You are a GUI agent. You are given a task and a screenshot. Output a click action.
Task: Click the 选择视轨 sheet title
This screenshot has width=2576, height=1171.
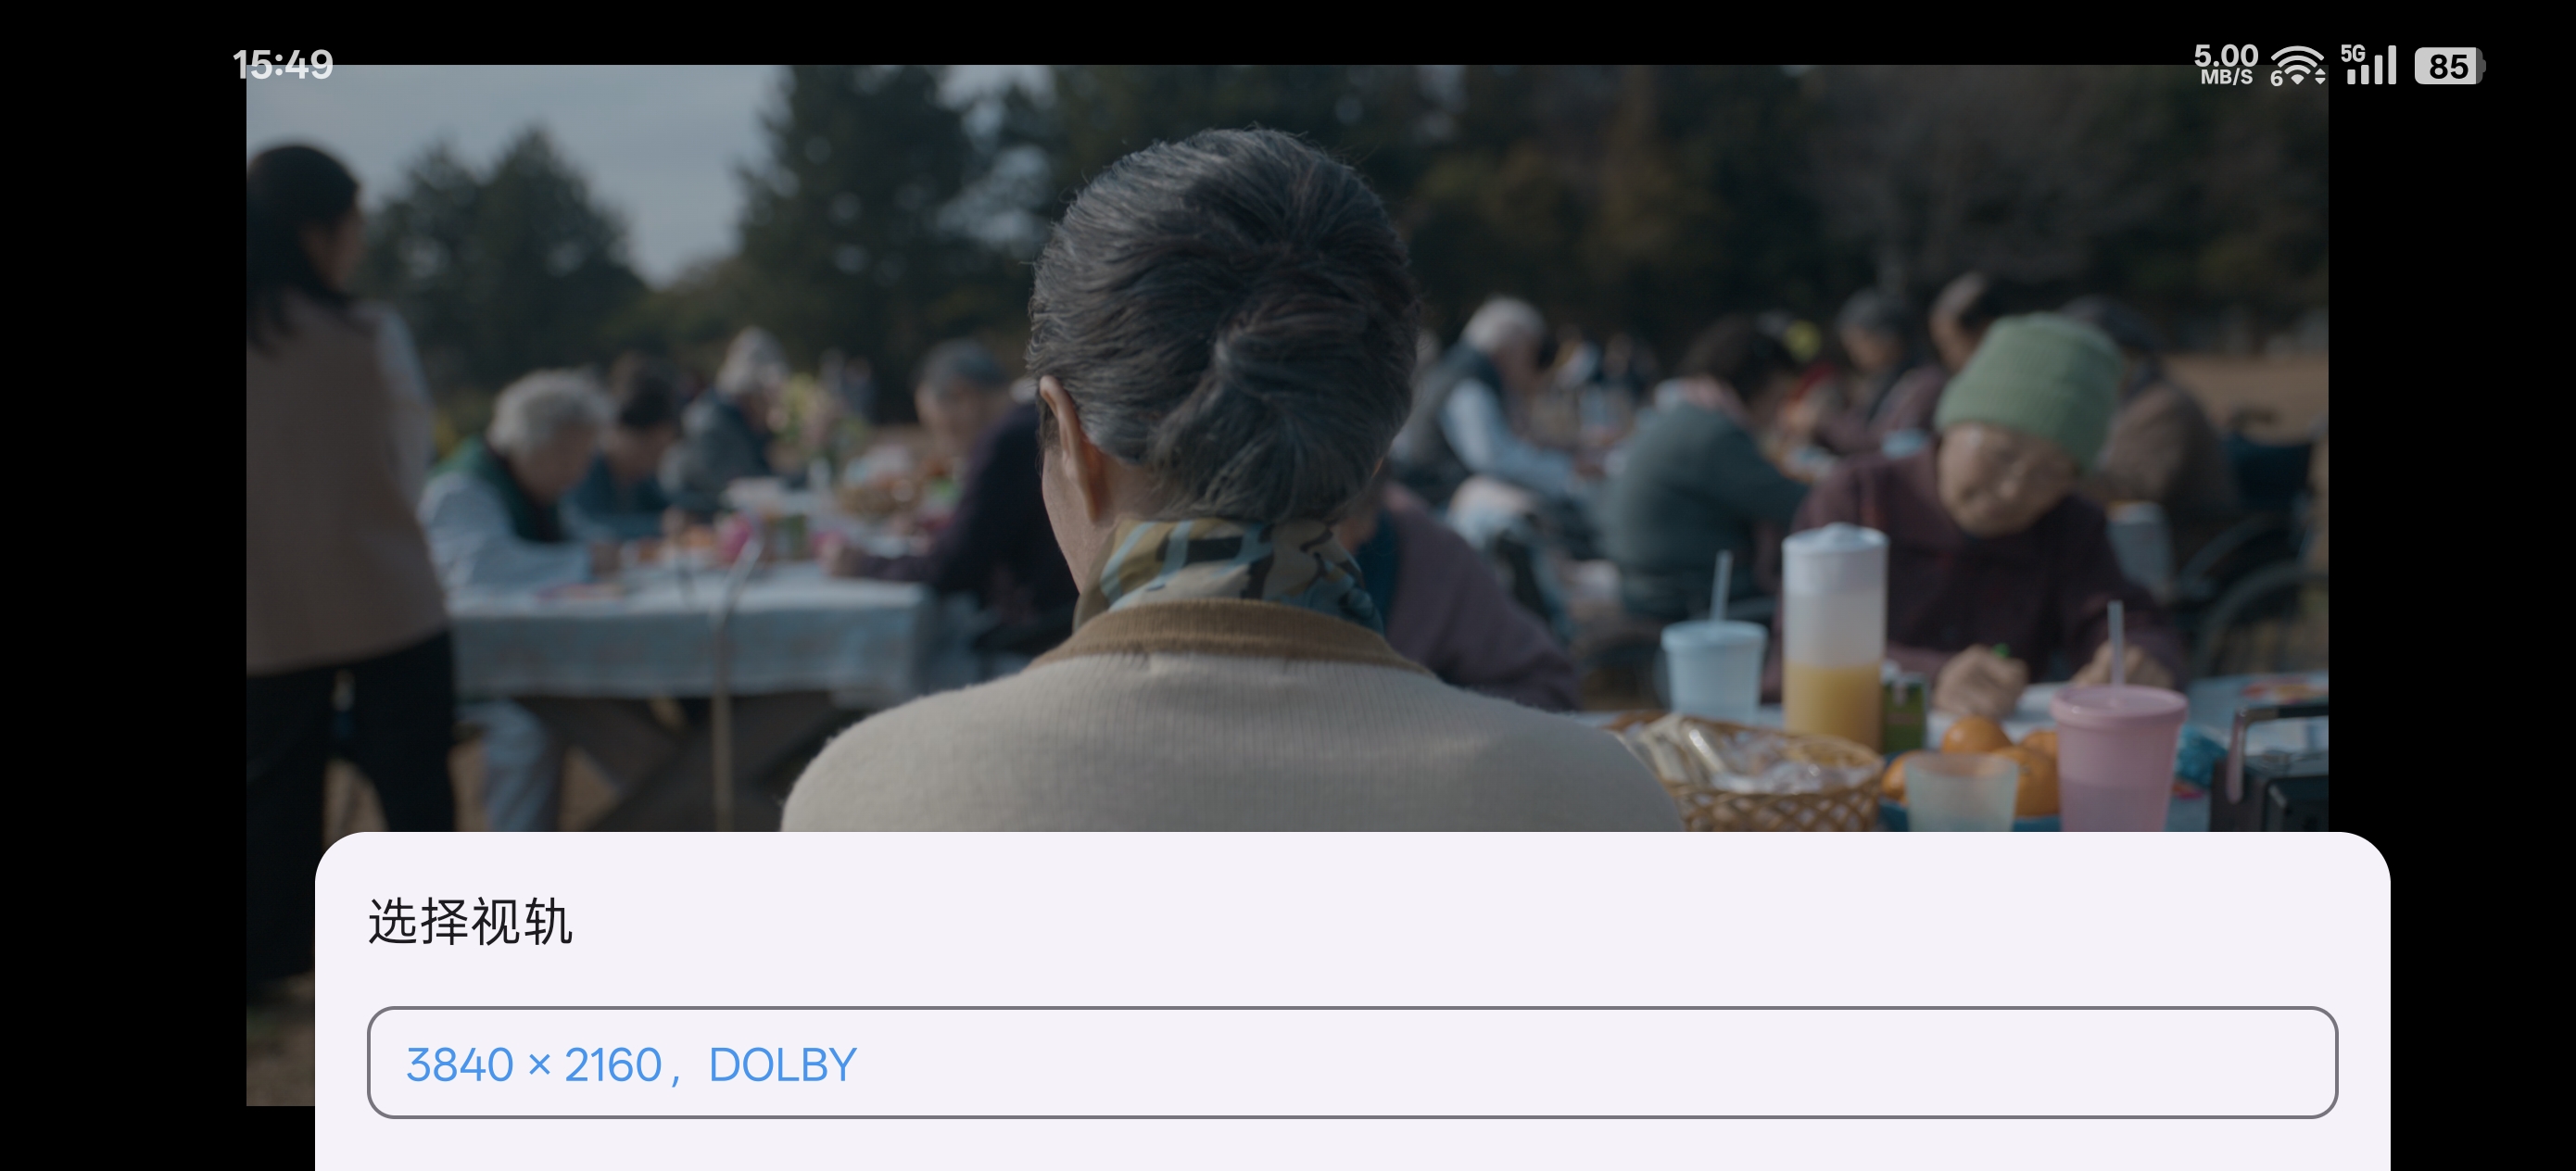point(470,921)
